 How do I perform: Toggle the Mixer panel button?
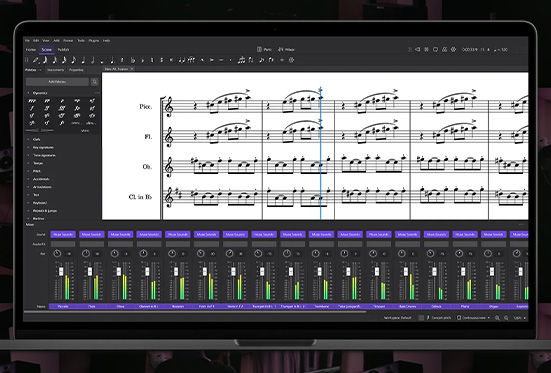[x=286, y=50]
